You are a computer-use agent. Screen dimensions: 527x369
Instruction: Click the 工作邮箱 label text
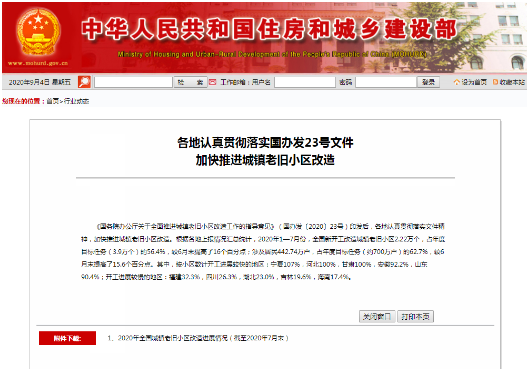(233, 82)
